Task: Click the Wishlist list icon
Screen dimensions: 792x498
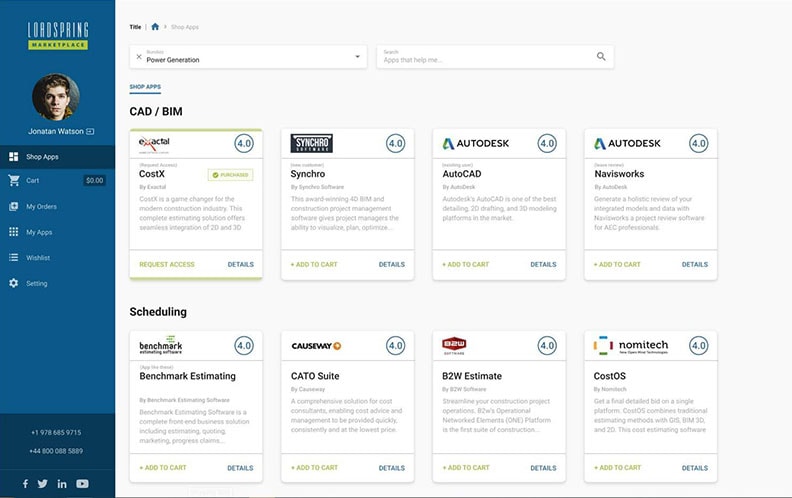Action: click(x=14, y=258)
